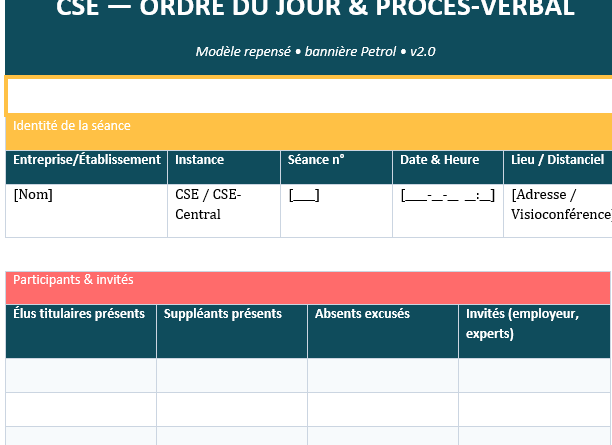Click first empty row under 'Suppléants présents'

(x=232, y=375)
